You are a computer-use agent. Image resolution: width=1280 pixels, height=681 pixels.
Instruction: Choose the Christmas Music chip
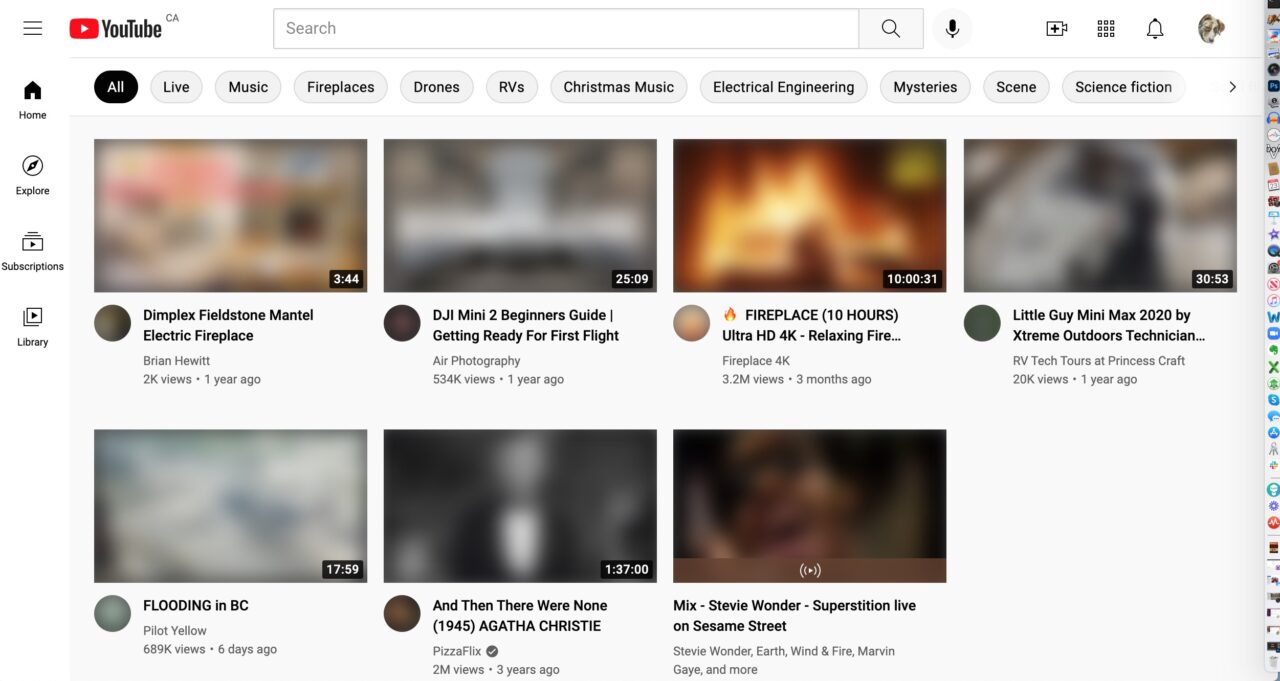pos(619,87)
